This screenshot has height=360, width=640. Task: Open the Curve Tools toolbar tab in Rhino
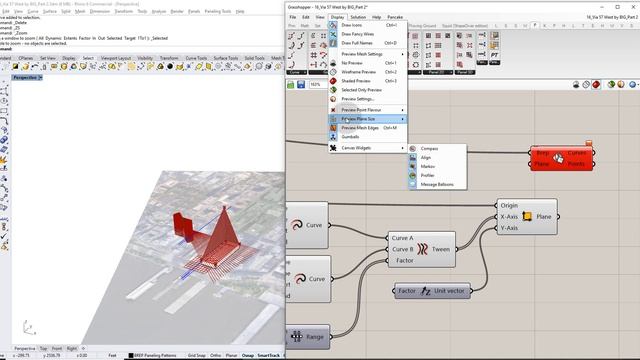click(196, 58)
